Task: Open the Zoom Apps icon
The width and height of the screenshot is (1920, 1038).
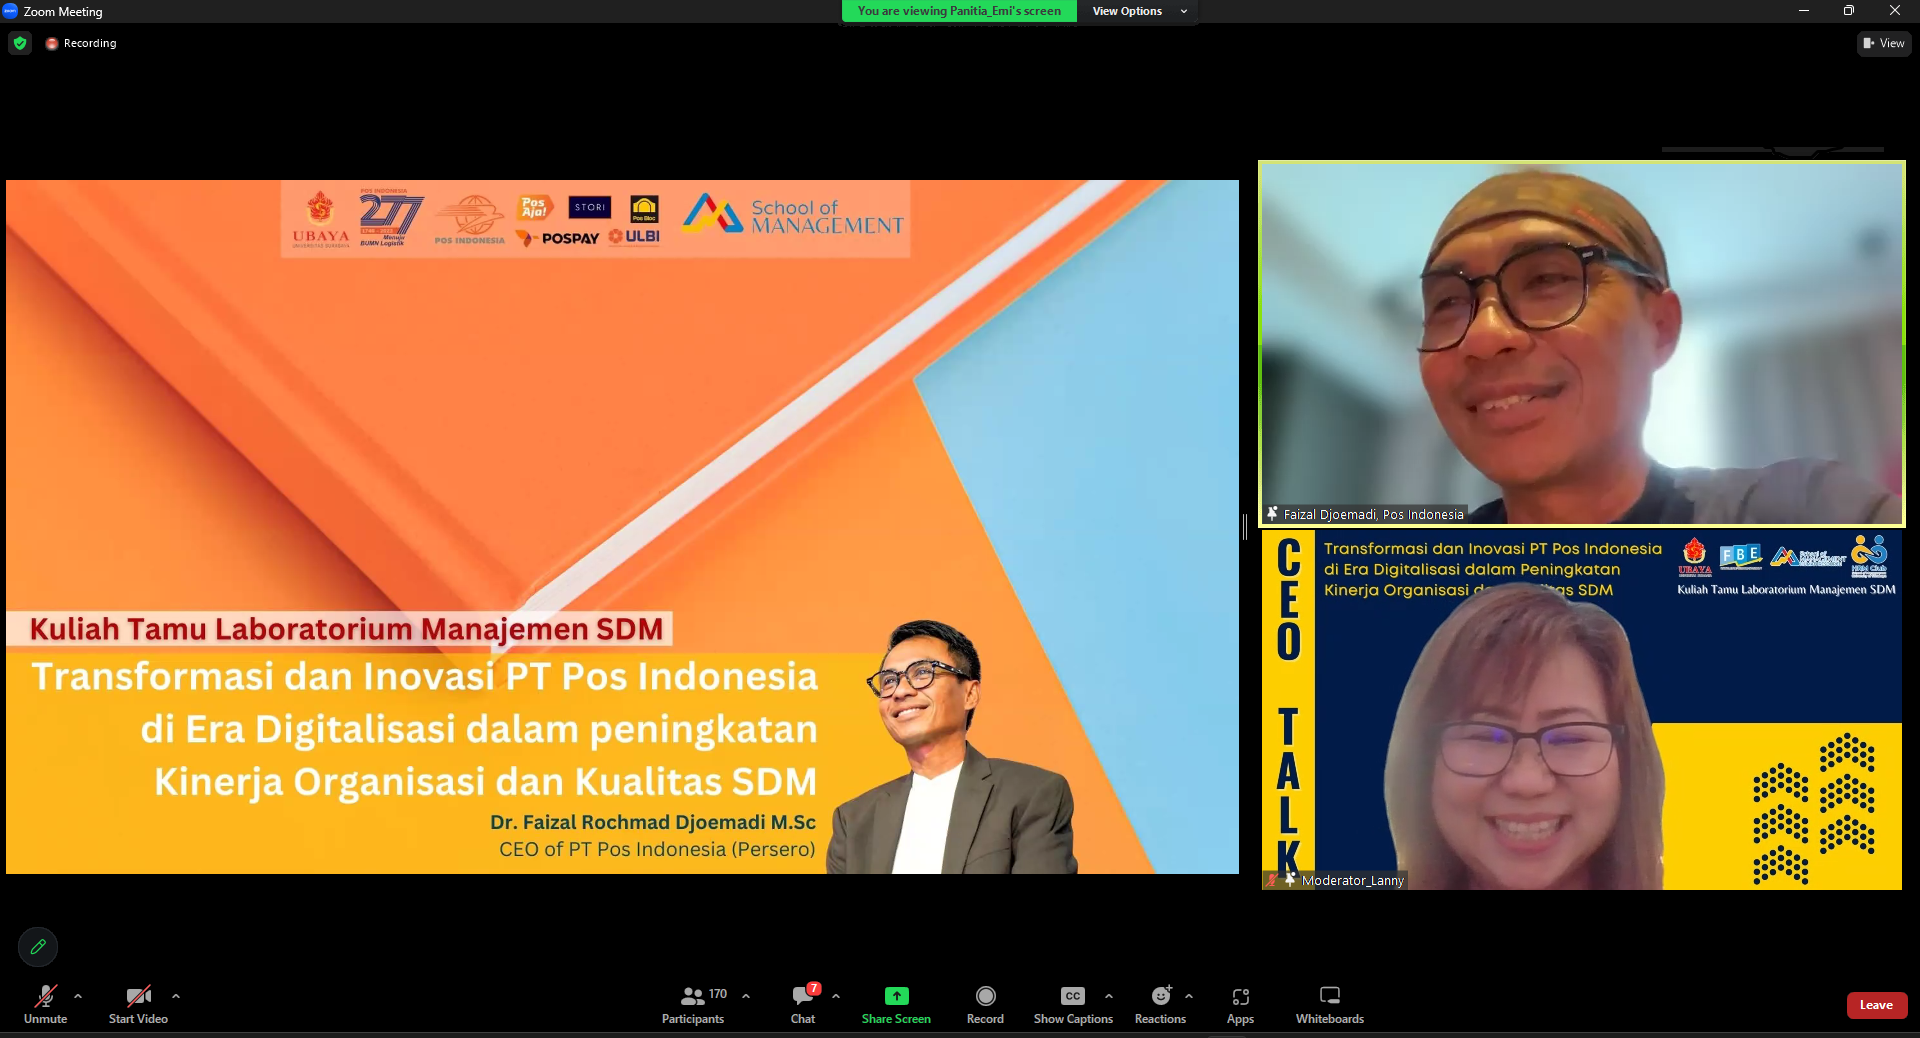Action: click(x=1240, y=995)
